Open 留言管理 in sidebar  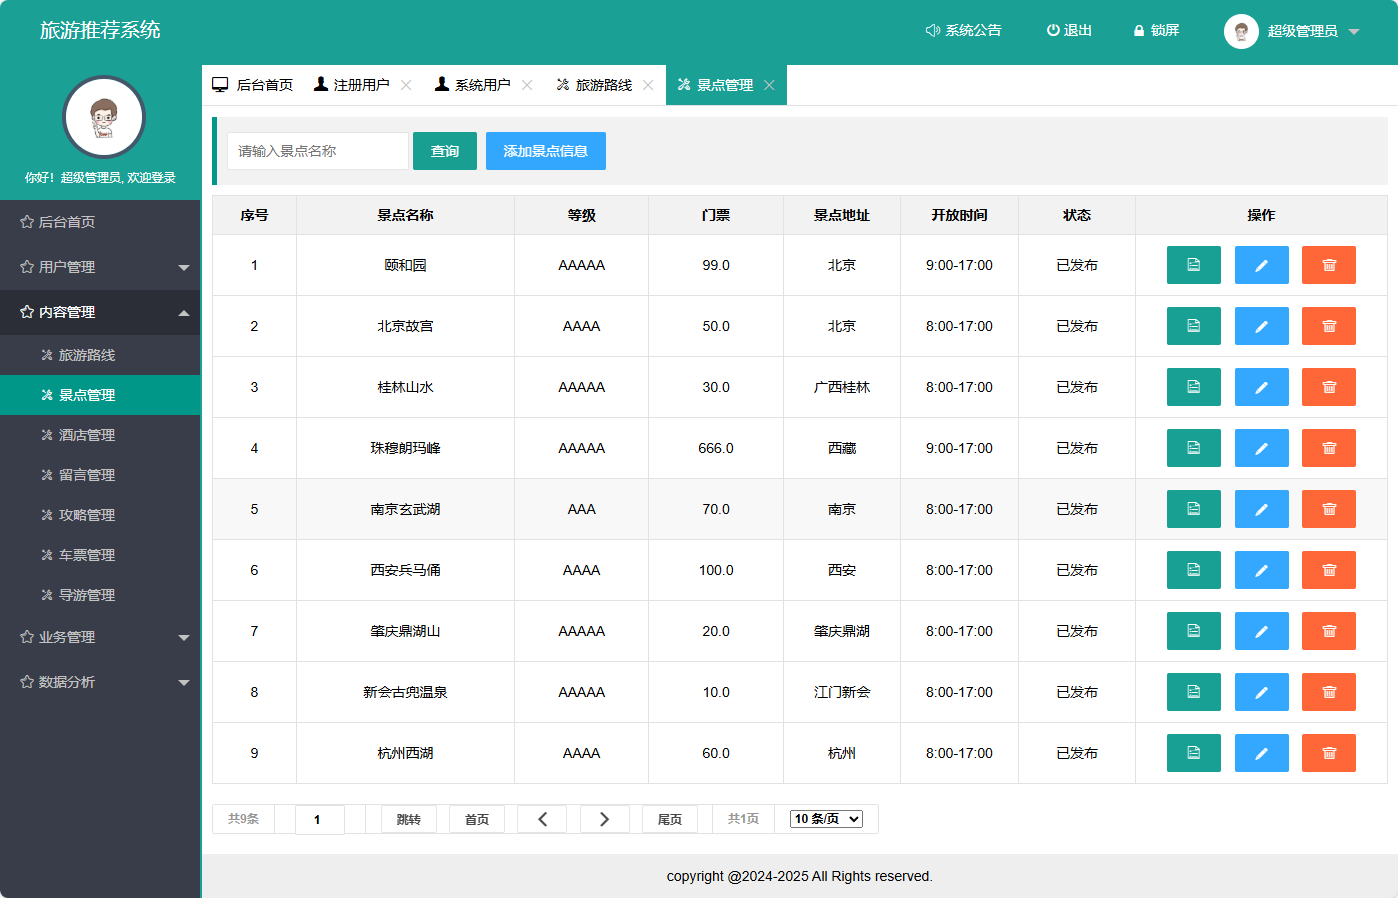coord(100,475)
